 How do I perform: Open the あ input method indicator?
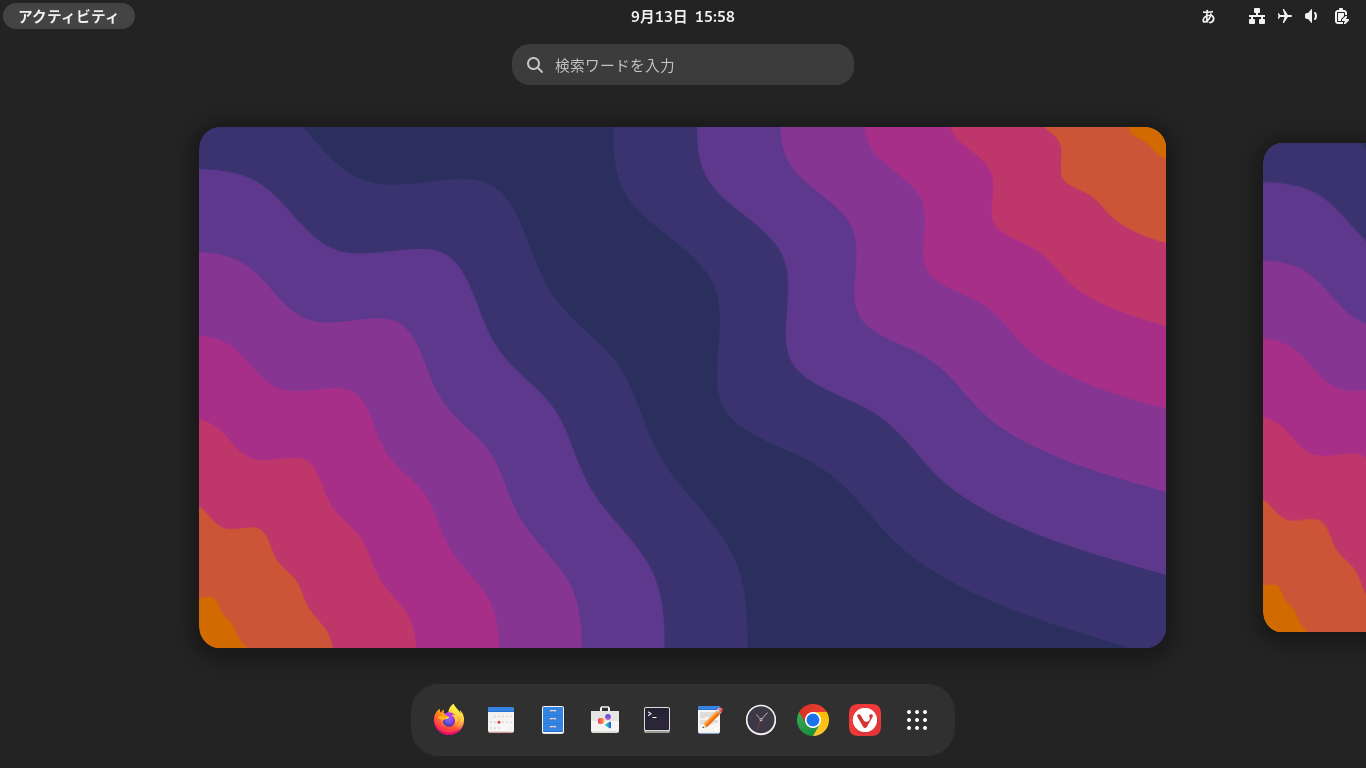tap(1208, 16)
